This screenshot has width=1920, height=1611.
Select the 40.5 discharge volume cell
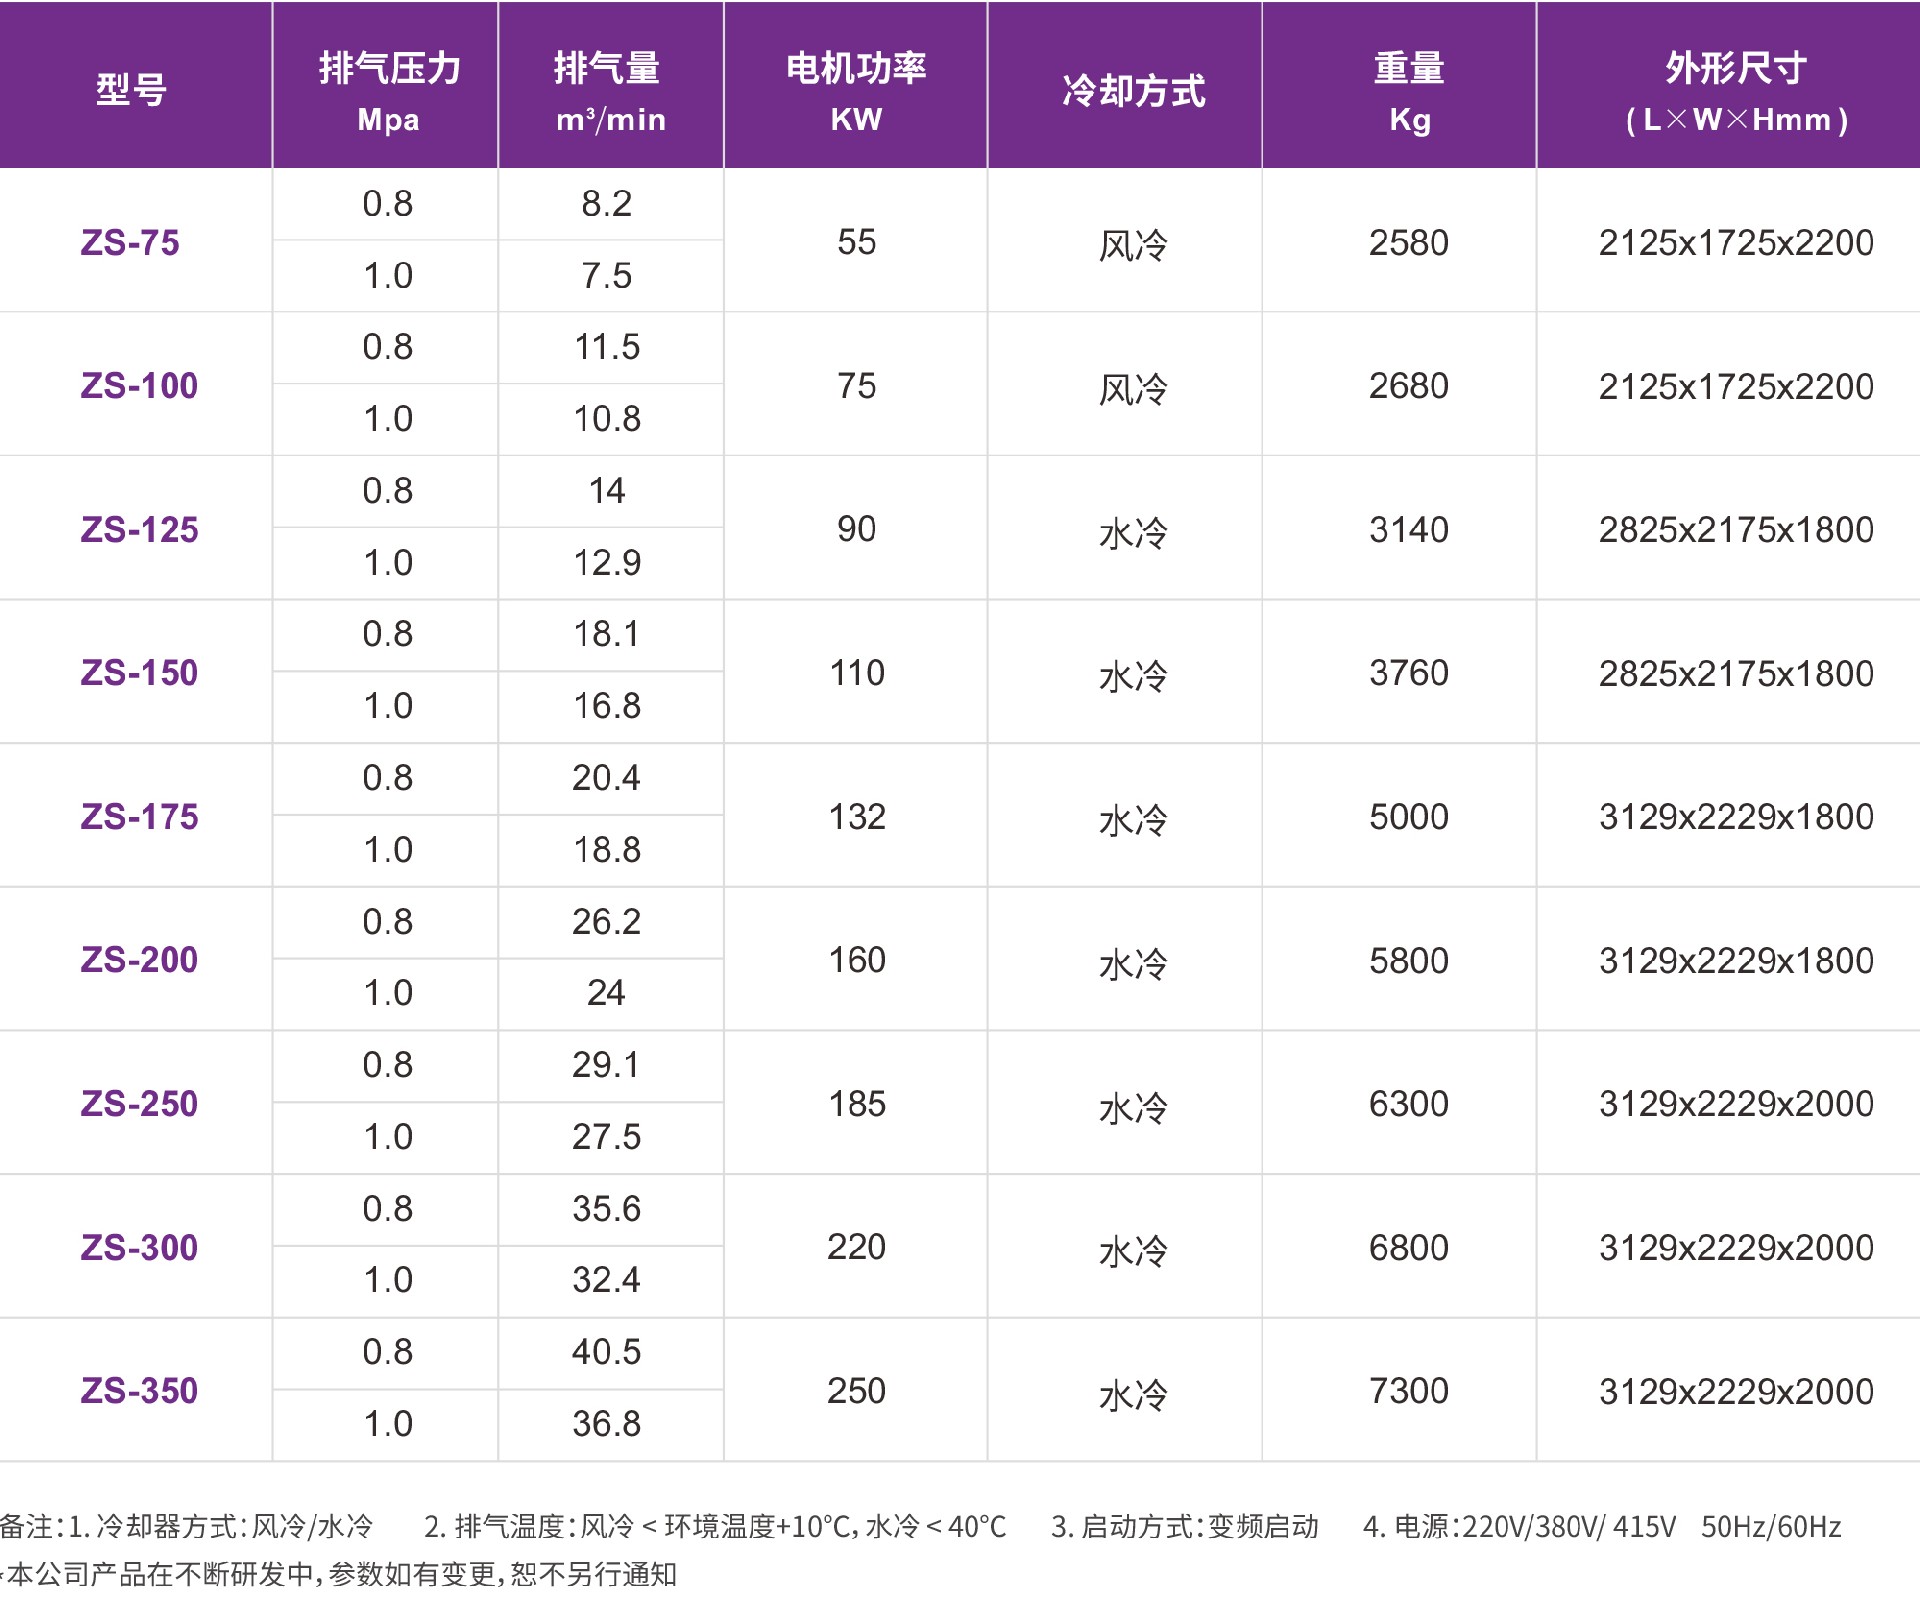pyautogui.click(x=606, y=1352)
